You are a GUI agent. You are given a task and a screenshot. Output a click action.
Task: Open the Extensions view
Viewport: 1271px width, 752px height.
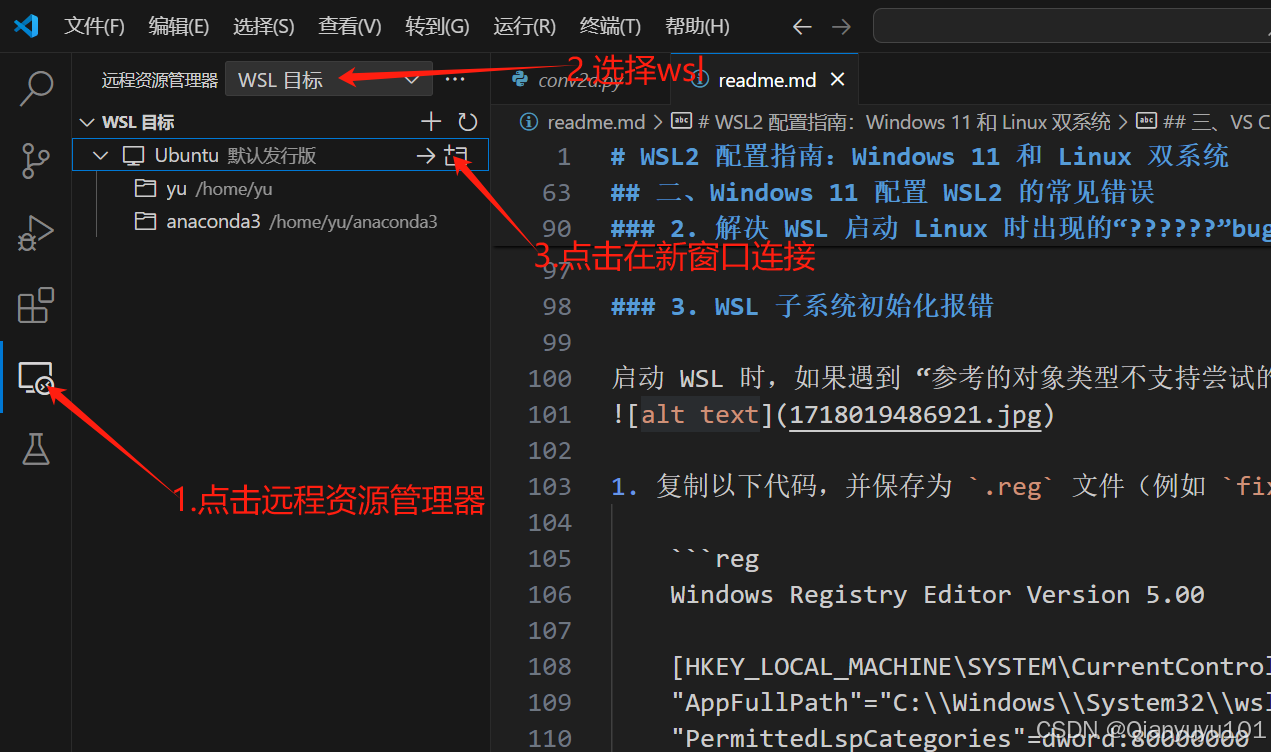coord(36,305)
